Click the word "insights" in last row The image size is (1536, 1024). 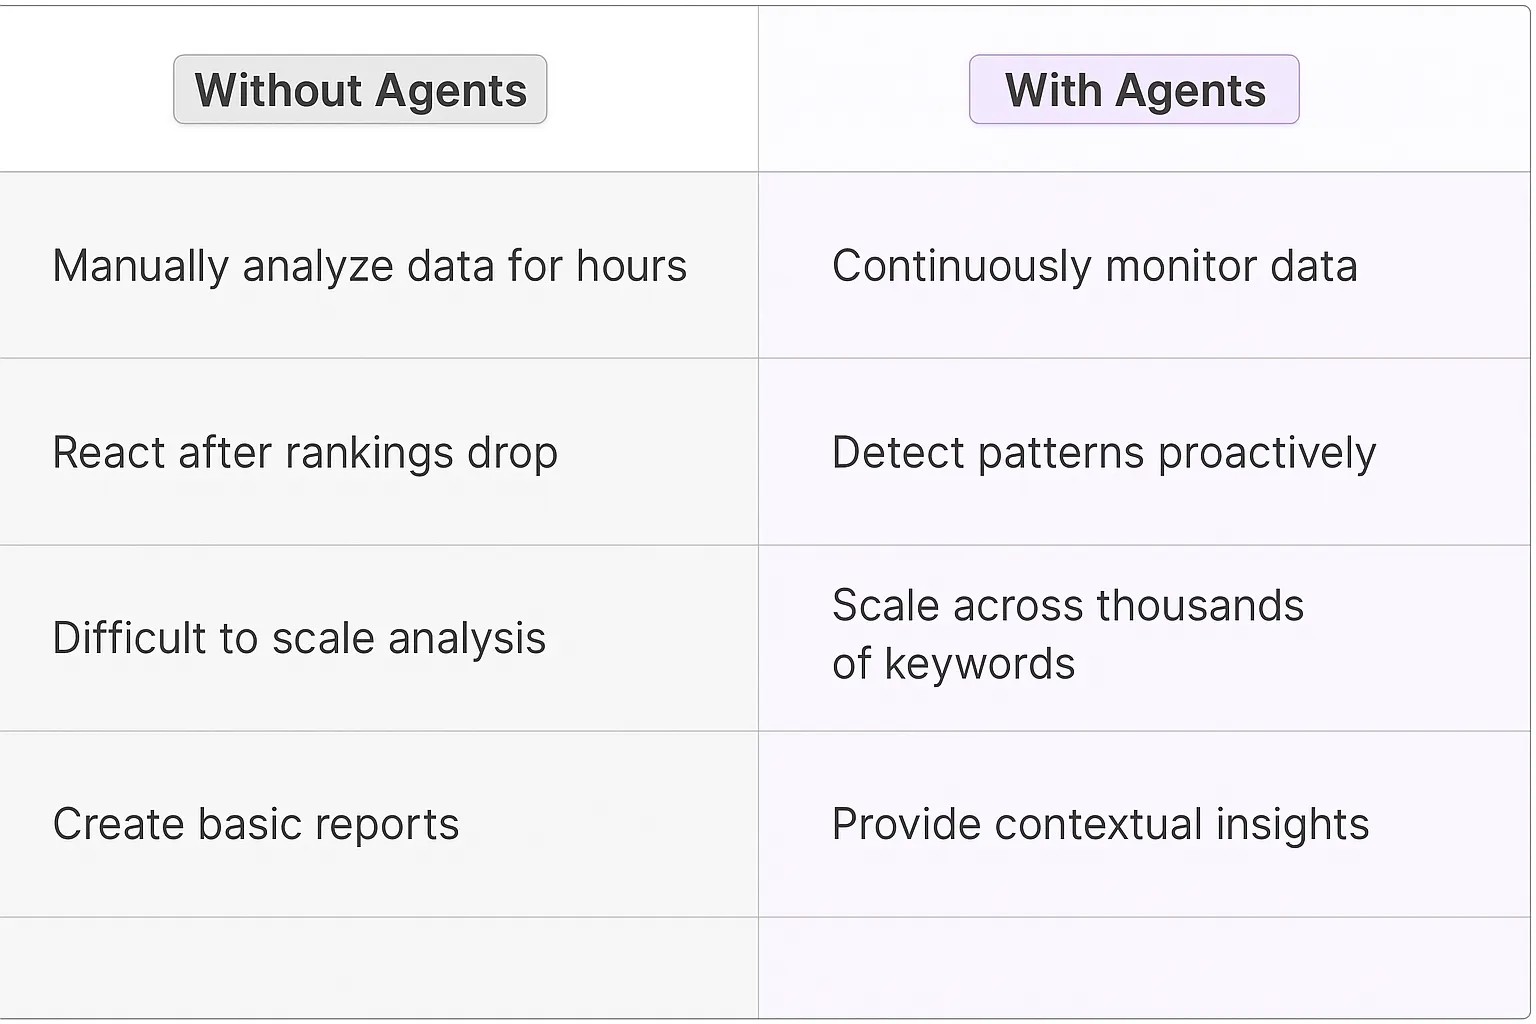1292,824
